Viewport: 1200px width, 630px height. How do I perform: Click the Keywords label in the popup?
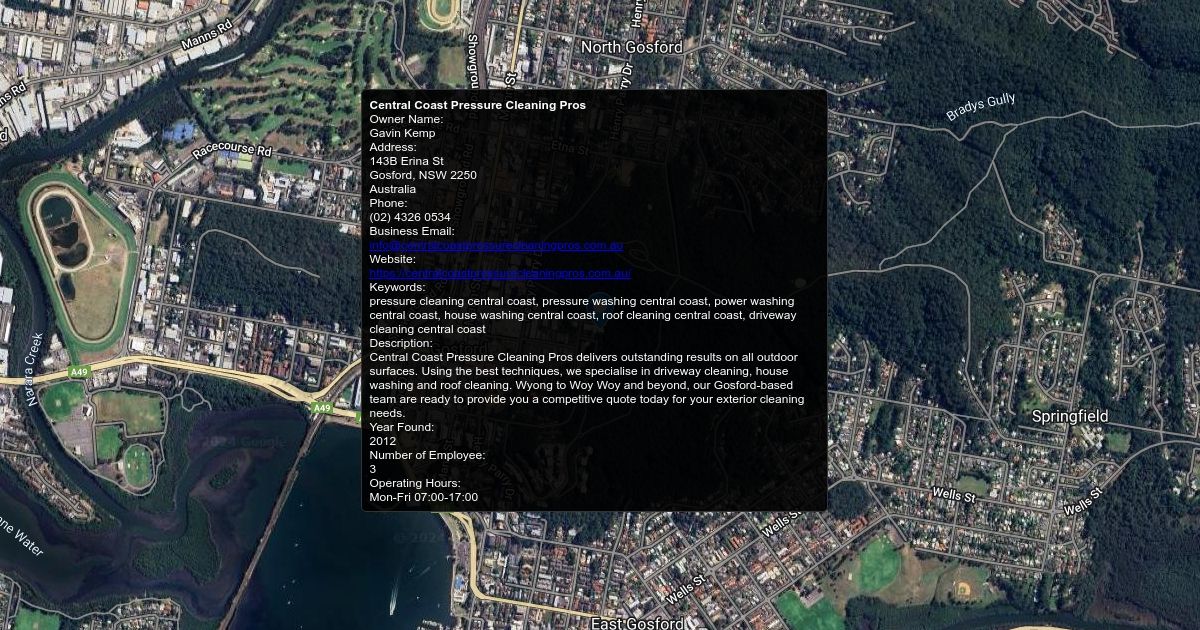(x=397, y=287)
